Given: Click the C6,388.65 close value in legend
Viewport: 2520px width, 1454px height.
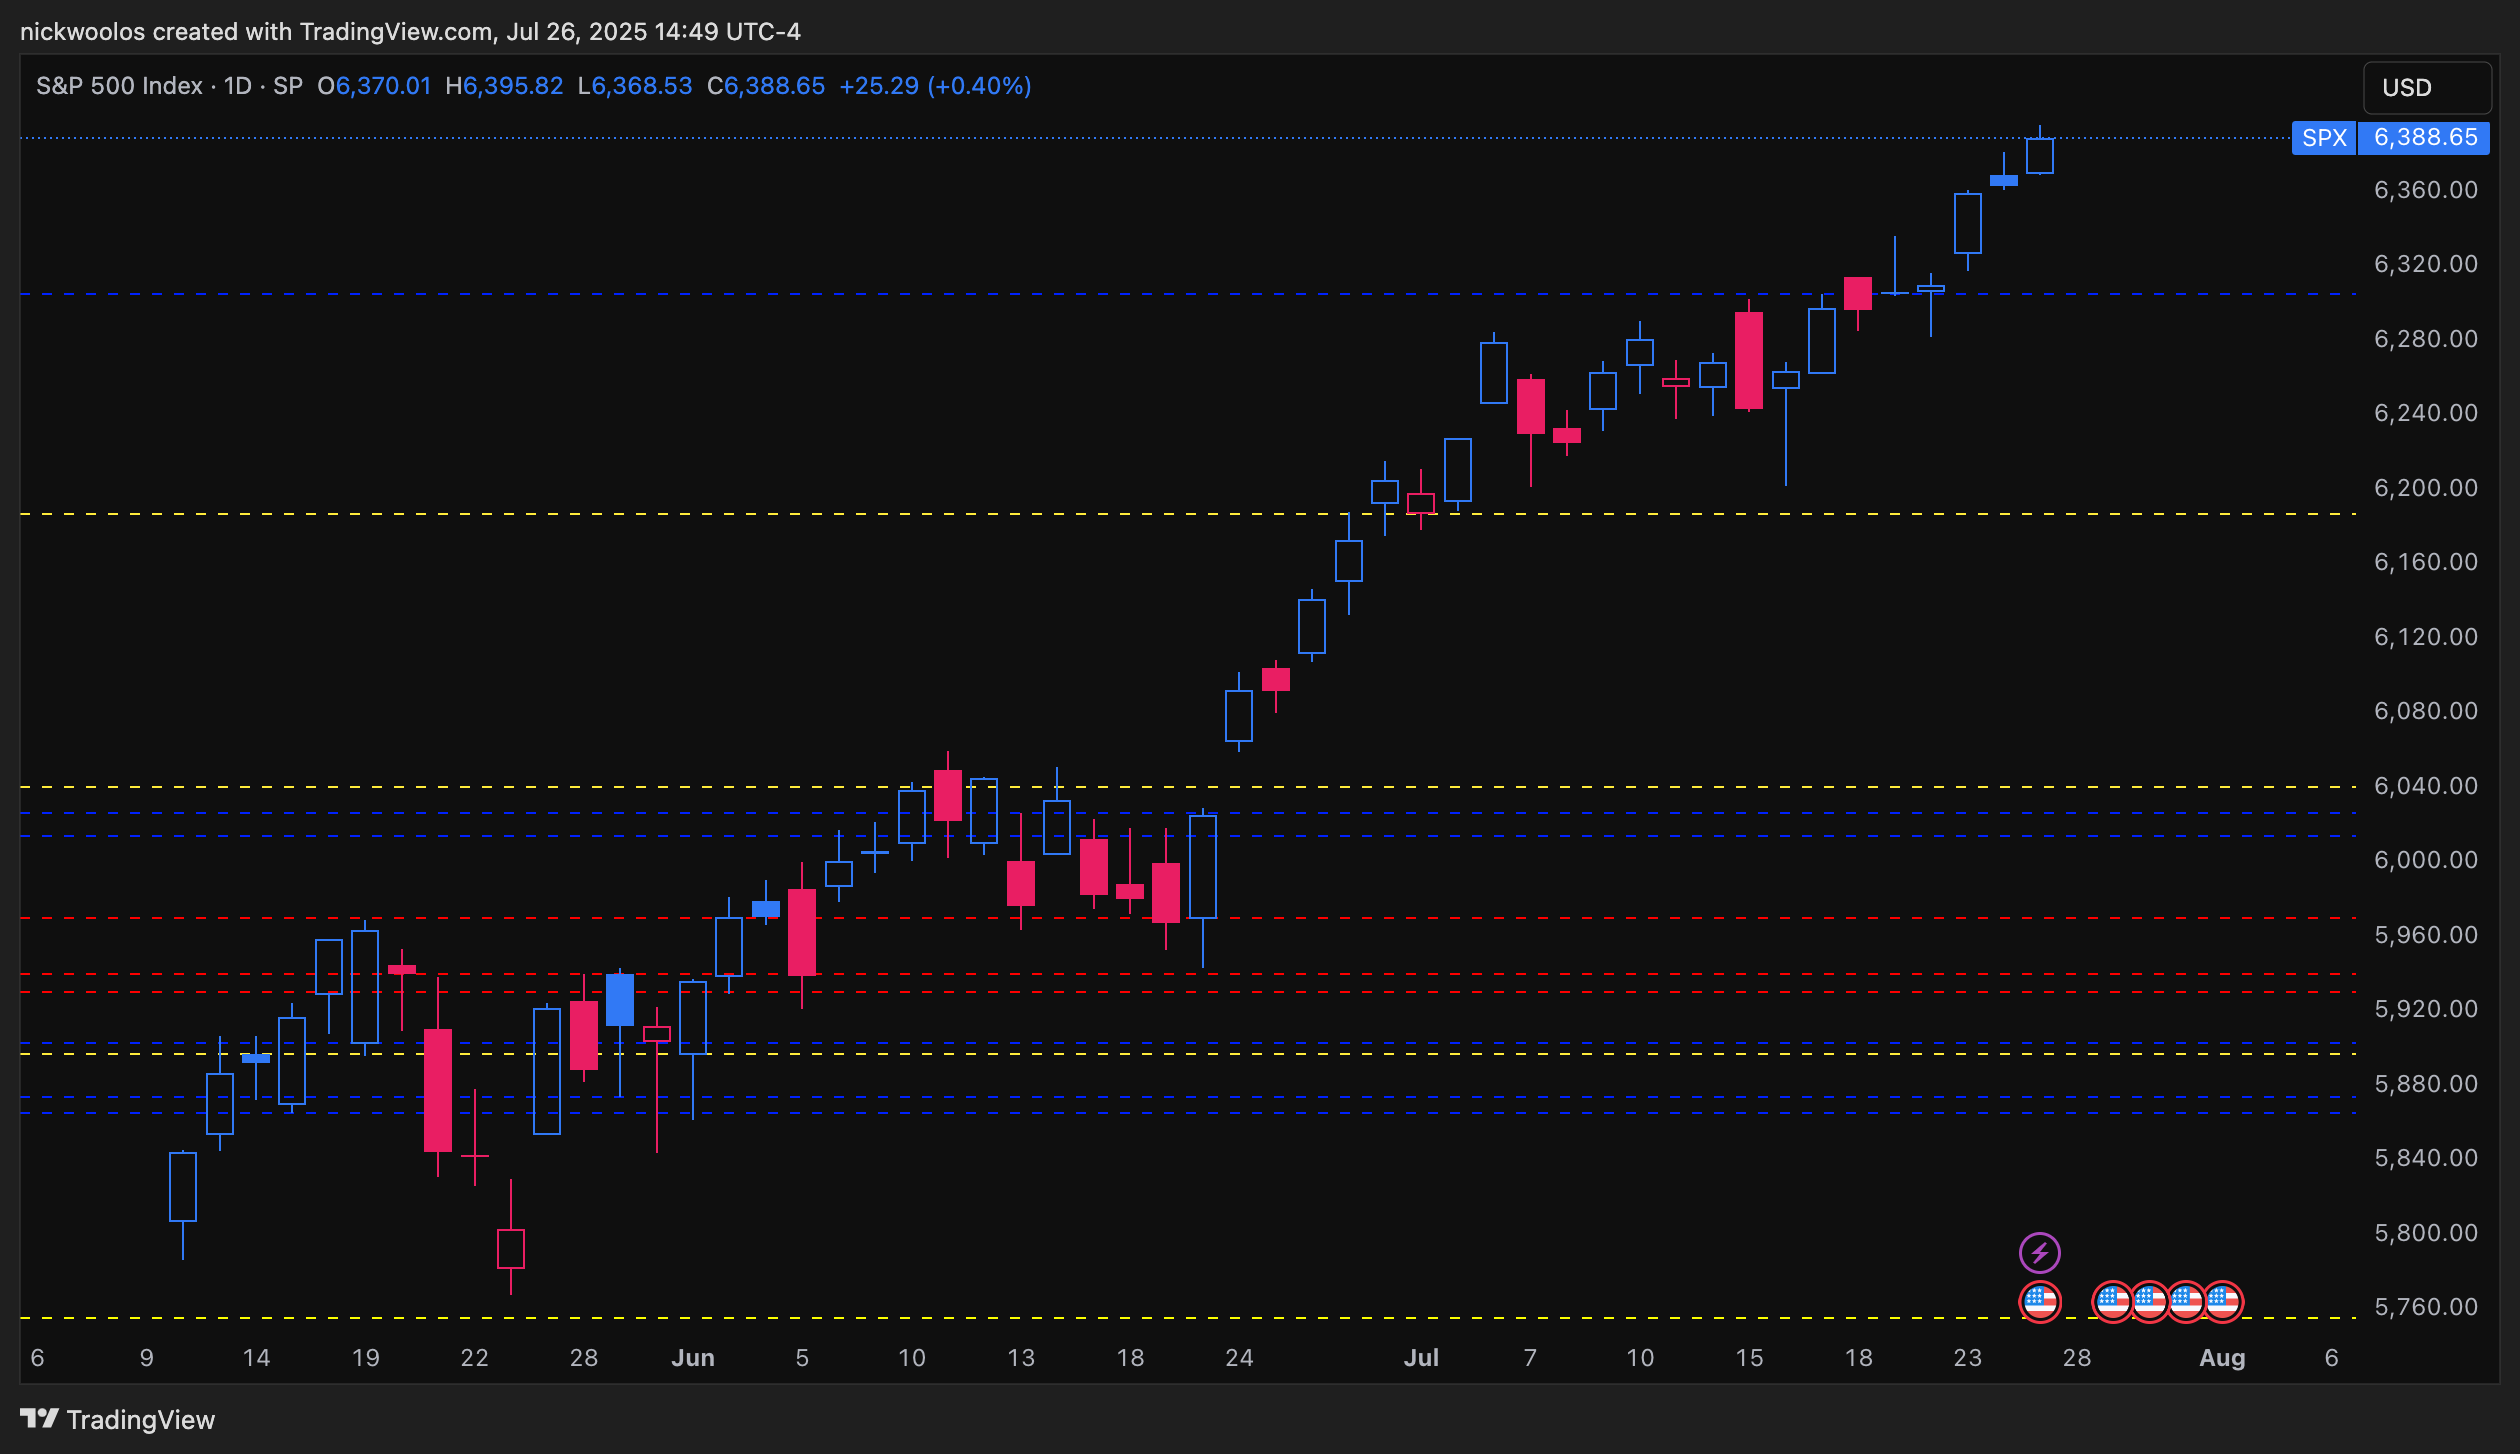Looking at the screenshot, I should tap(766, 86).
